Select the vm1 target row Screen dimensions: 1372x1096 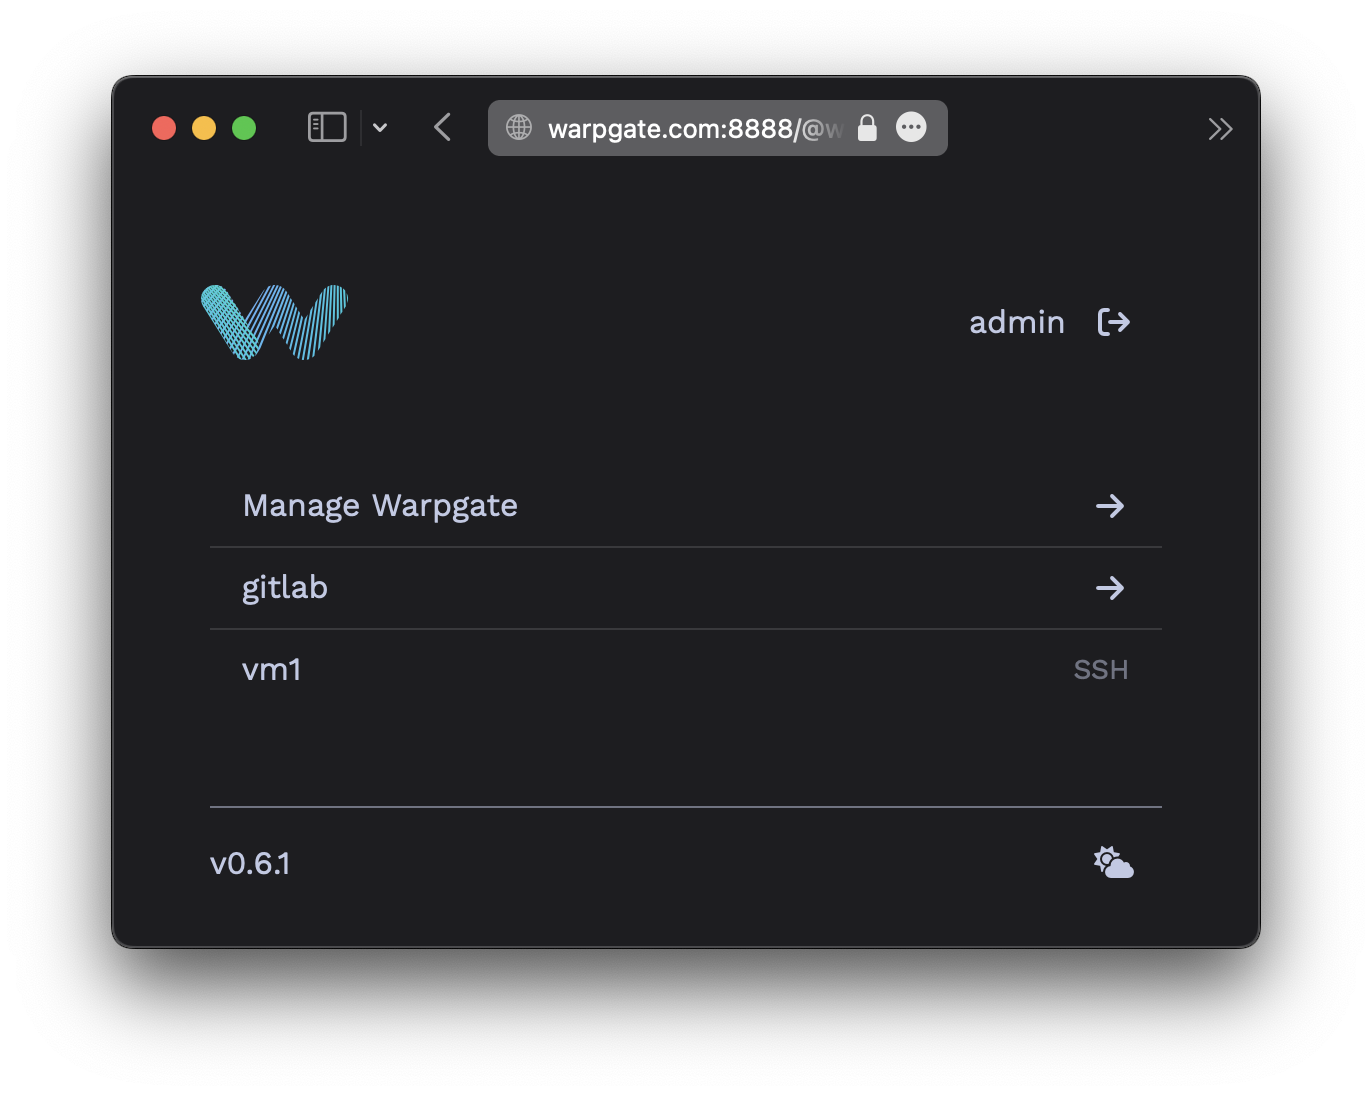(x=686, y=670)
